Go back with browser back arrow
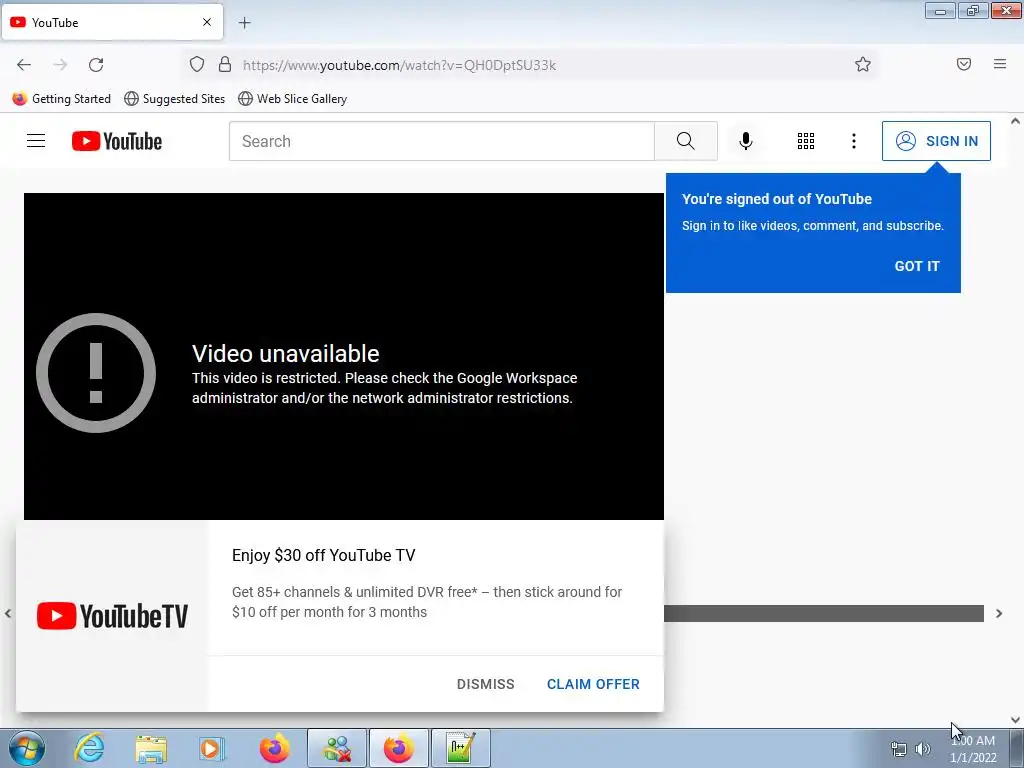 coord(24,65)
